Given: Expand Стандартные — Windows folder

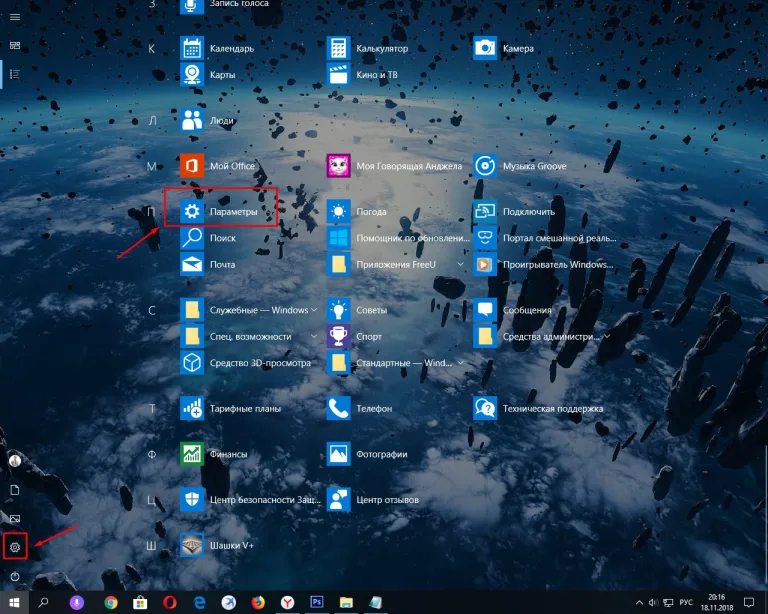Looking at the screenshot, I should (x=460, y=363).
